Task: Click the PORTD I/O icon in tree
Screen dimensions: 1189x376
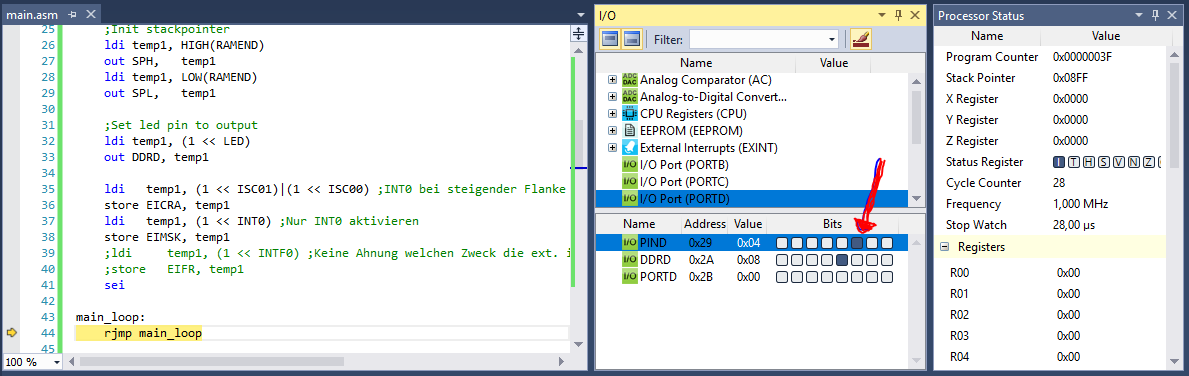Action: coord(629,198)
